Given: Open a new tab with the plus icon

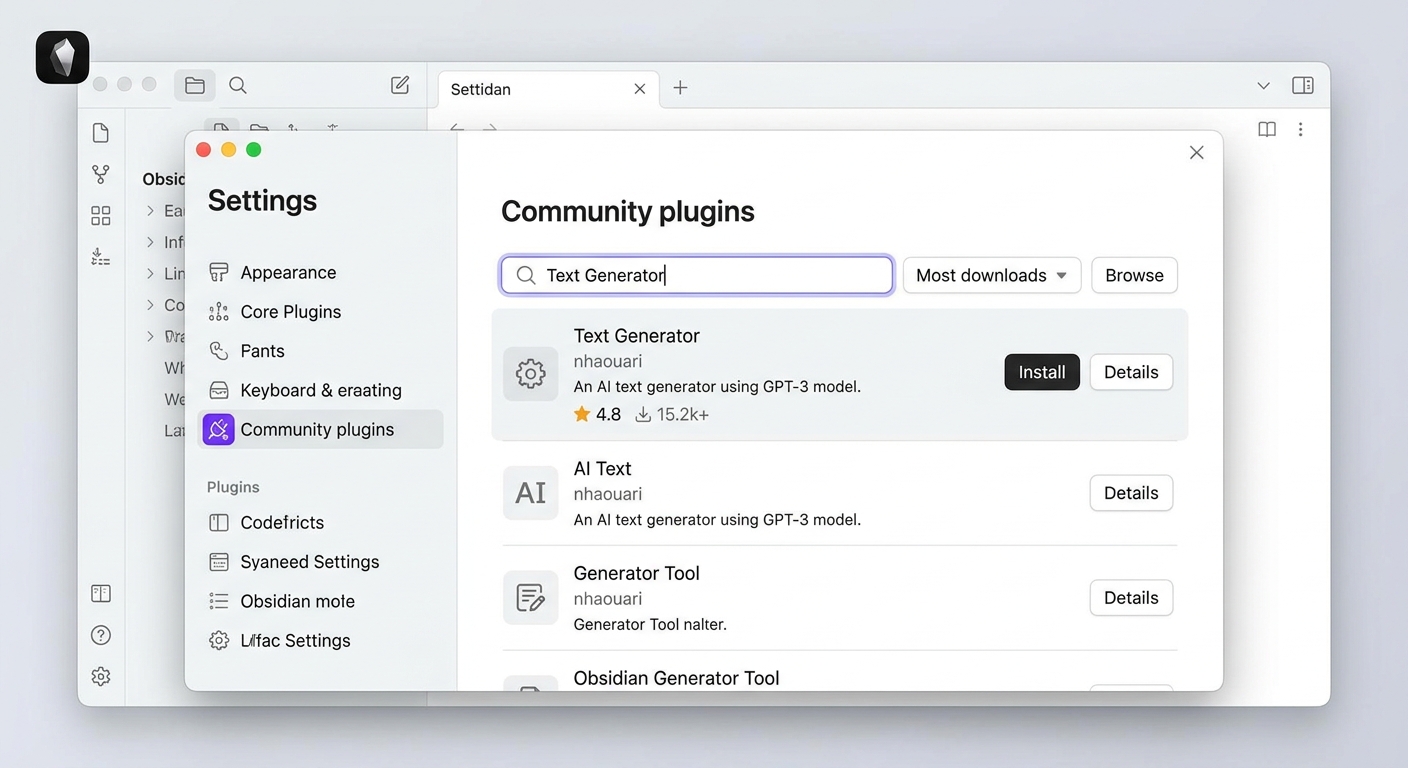Looking at the screenshot, I should (680, 88).
